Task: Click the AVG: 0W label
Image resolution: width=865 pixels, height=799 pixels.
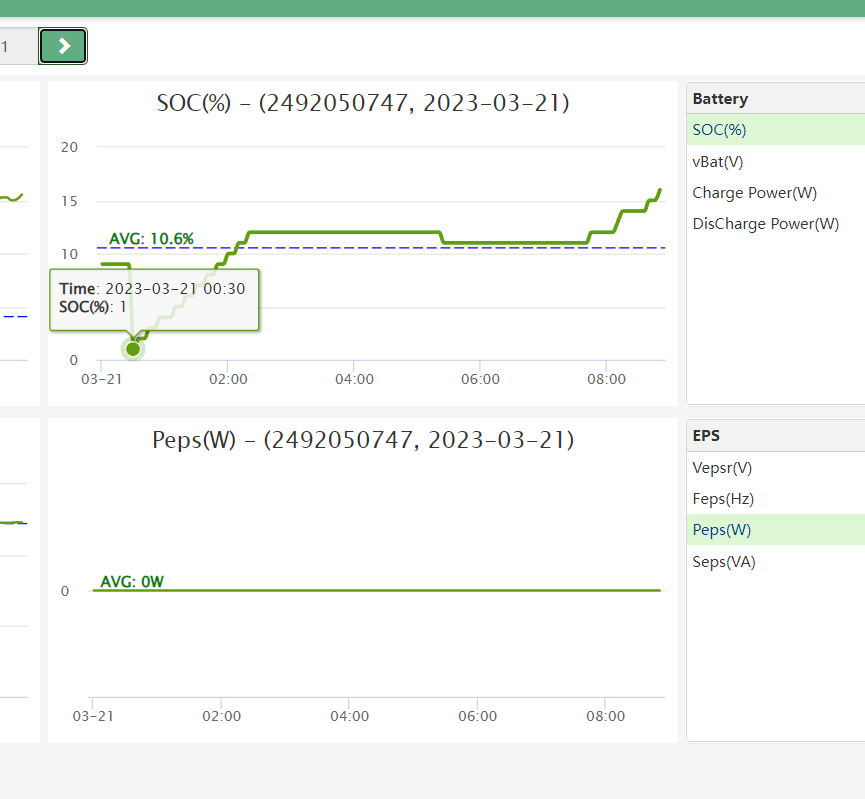Action: click(x=132, y=582)
